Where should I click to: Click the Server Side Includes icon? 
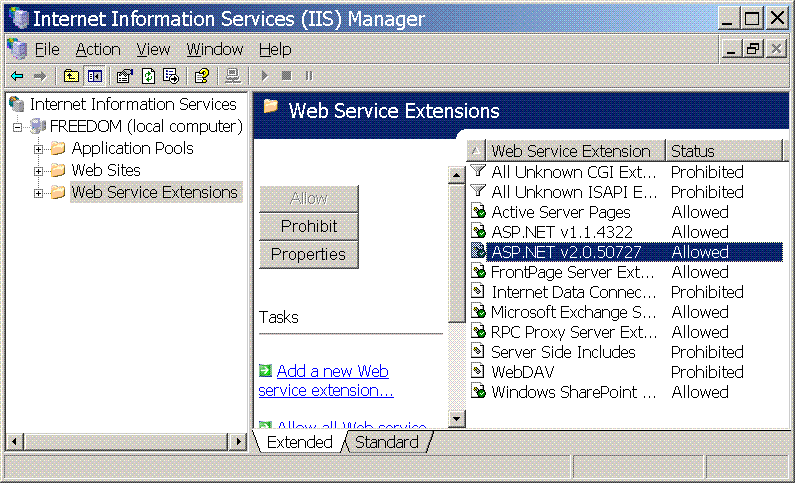coord(478,351)
